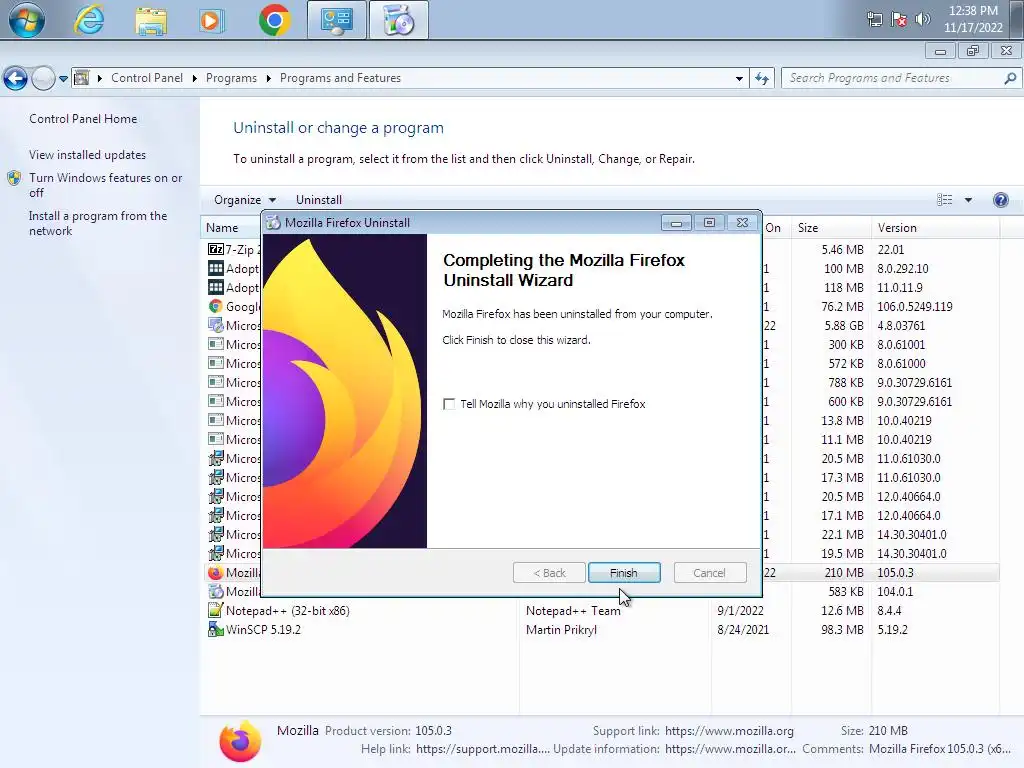Launch Google Chrome from the taskbar
The image size is (1024, 768).
pyautogui.click(x=274, y=20)
